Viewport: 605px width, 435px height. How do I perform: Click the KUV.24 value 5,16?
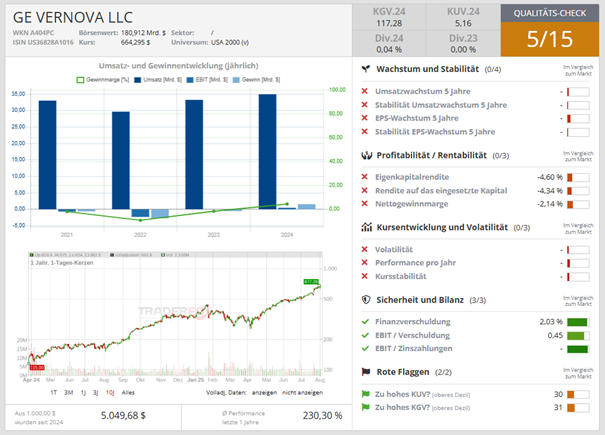[x=463, y=24]
